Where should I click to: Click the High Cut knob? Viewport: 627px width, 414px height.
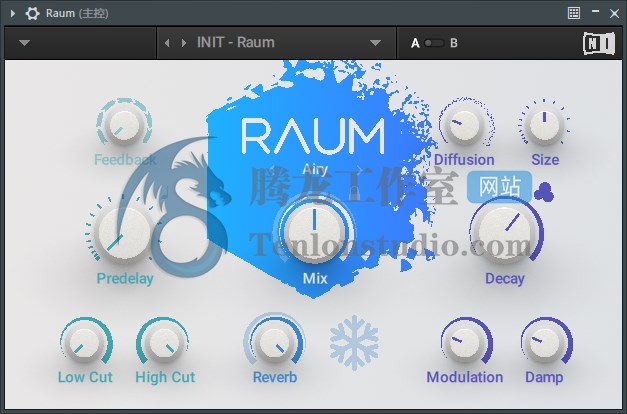[163, 344]
